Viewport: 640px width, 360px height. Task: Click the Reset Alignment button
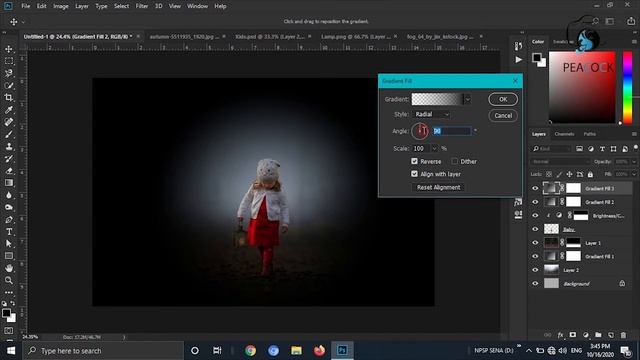click(x=438, y=187)
